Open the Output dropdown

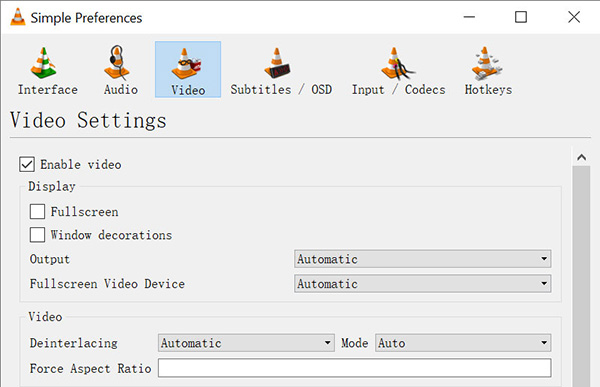point(422,259)
